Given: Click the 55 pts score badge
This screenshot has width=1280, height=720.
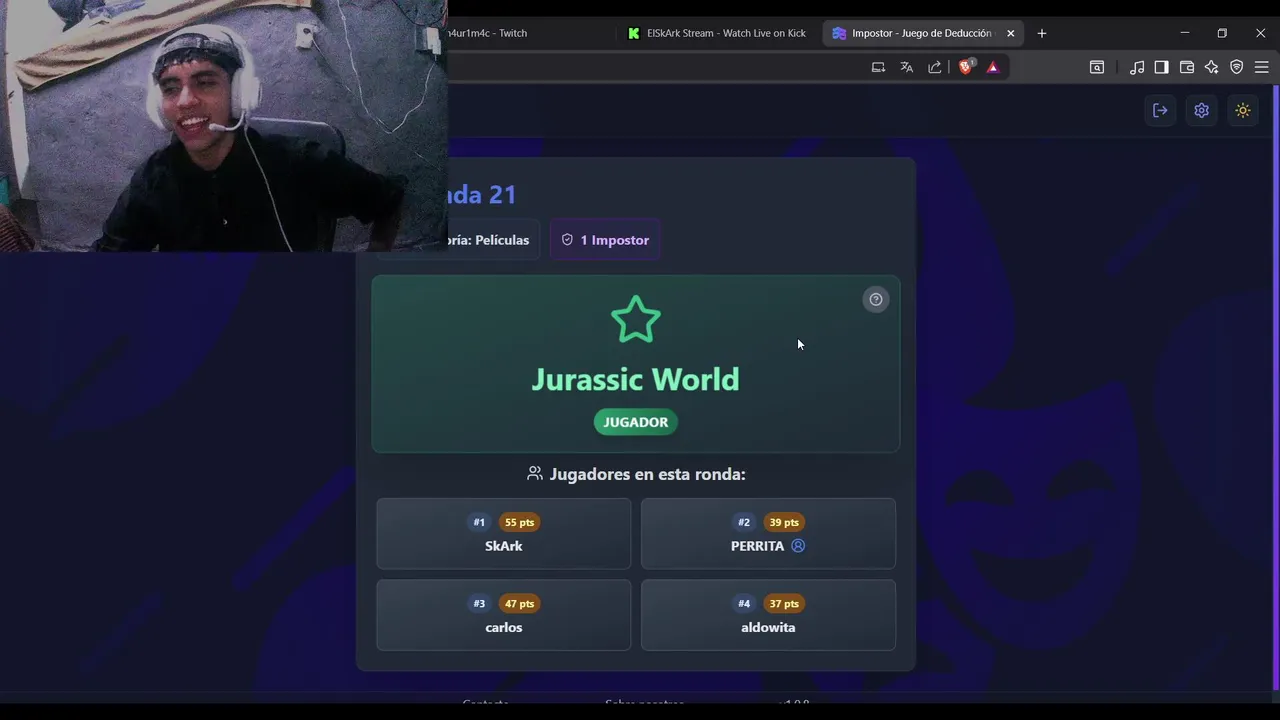Looking at the screenshot, I should coord(519,522).
